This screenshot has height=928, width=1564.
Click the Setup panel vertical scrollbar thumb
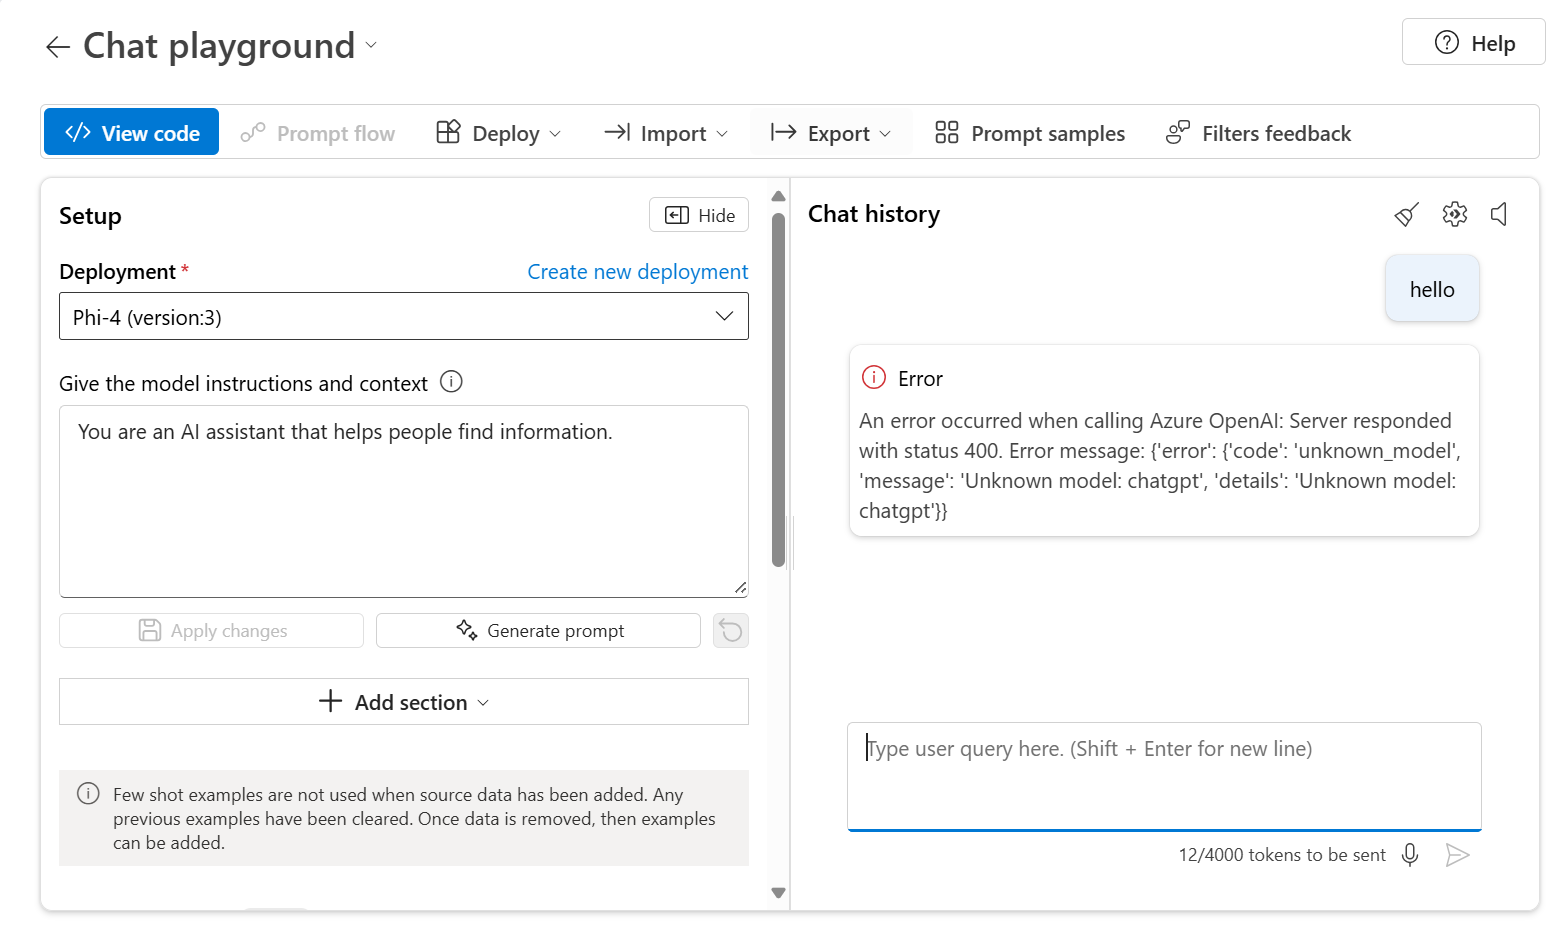point(779,390)
